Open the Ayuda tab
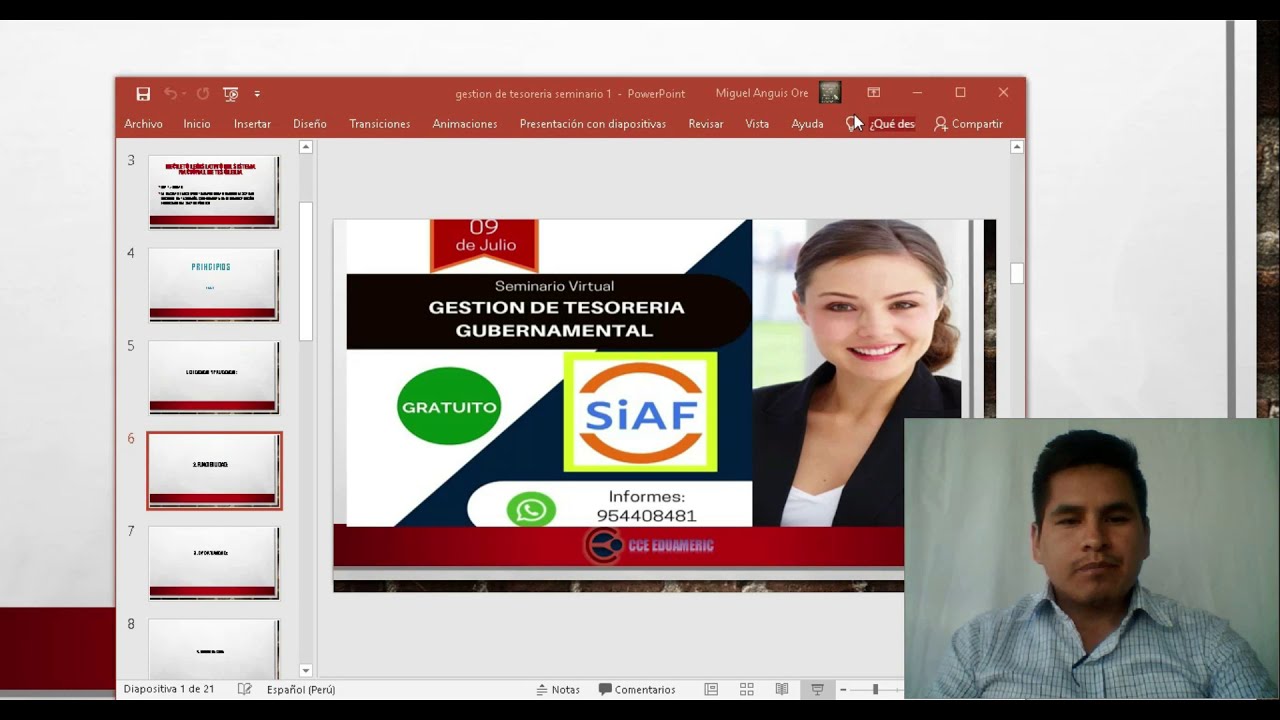 point(807,124)
